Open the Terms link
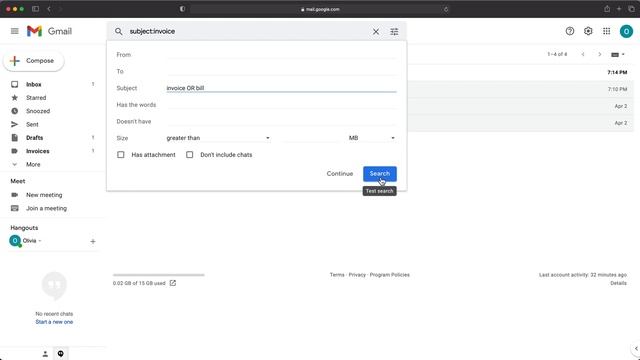This screenshot has width=640, height=360. pos(337,275)
